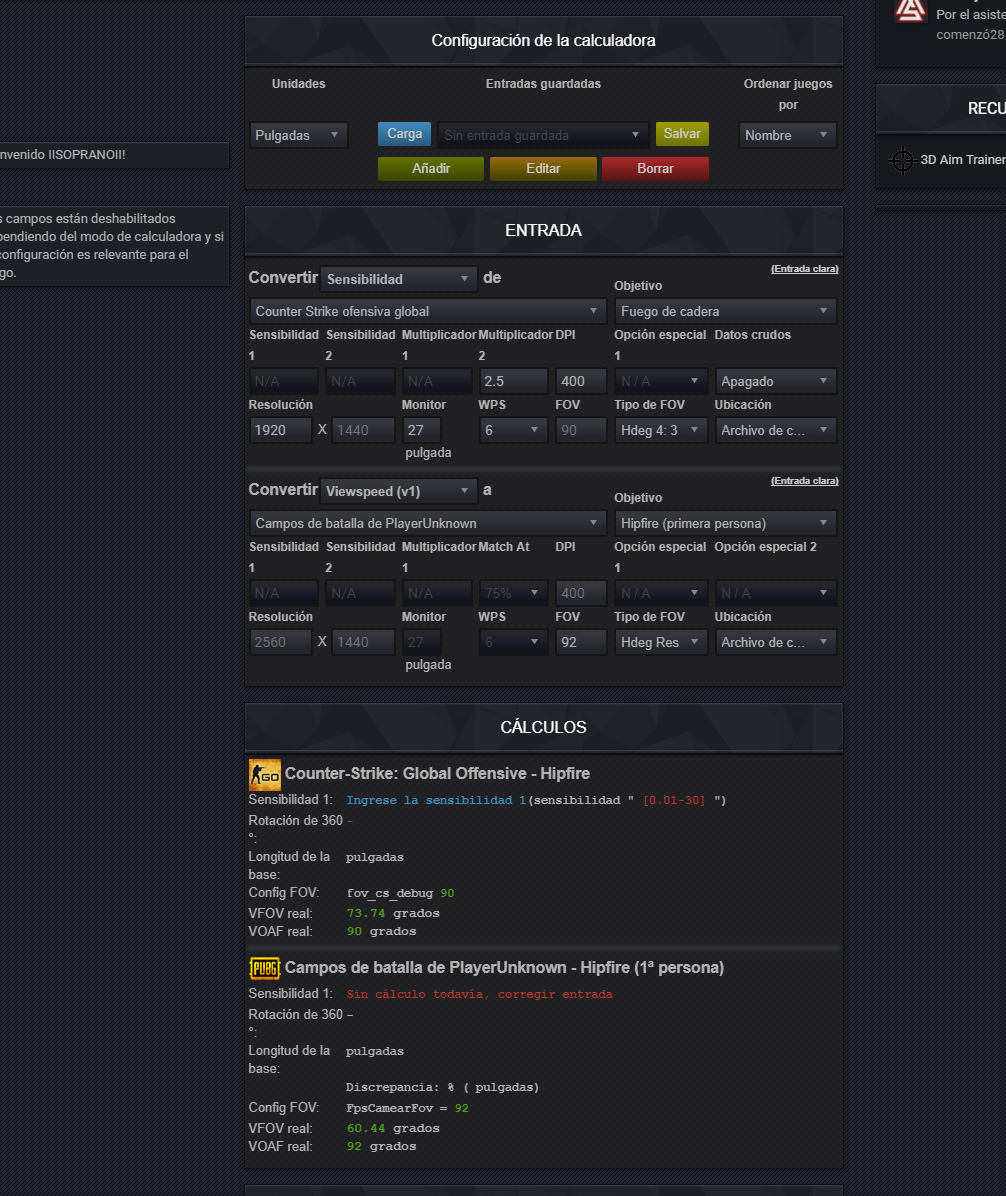Open the Counter Strike ofensiva global game dropdown

point(428,311)
